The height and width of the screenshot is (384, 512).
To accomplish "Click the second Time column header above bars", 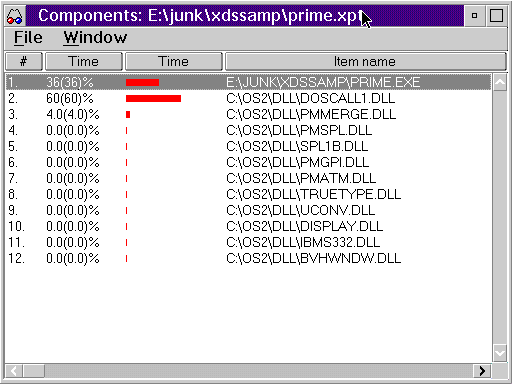I will 173,61.
